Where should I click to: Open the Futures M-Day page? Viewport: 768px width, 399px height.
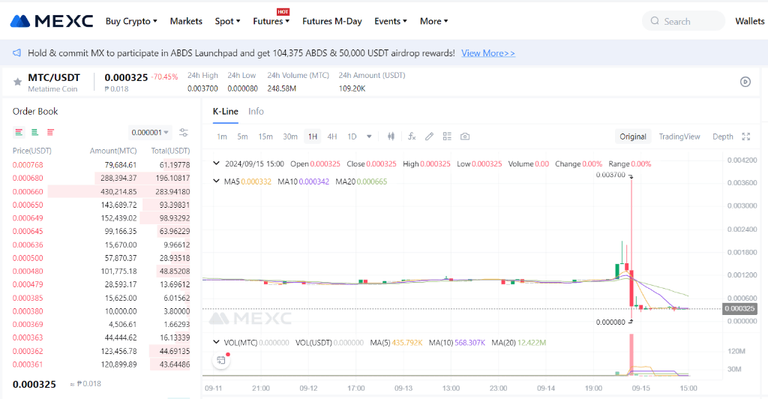click(332, 21)
